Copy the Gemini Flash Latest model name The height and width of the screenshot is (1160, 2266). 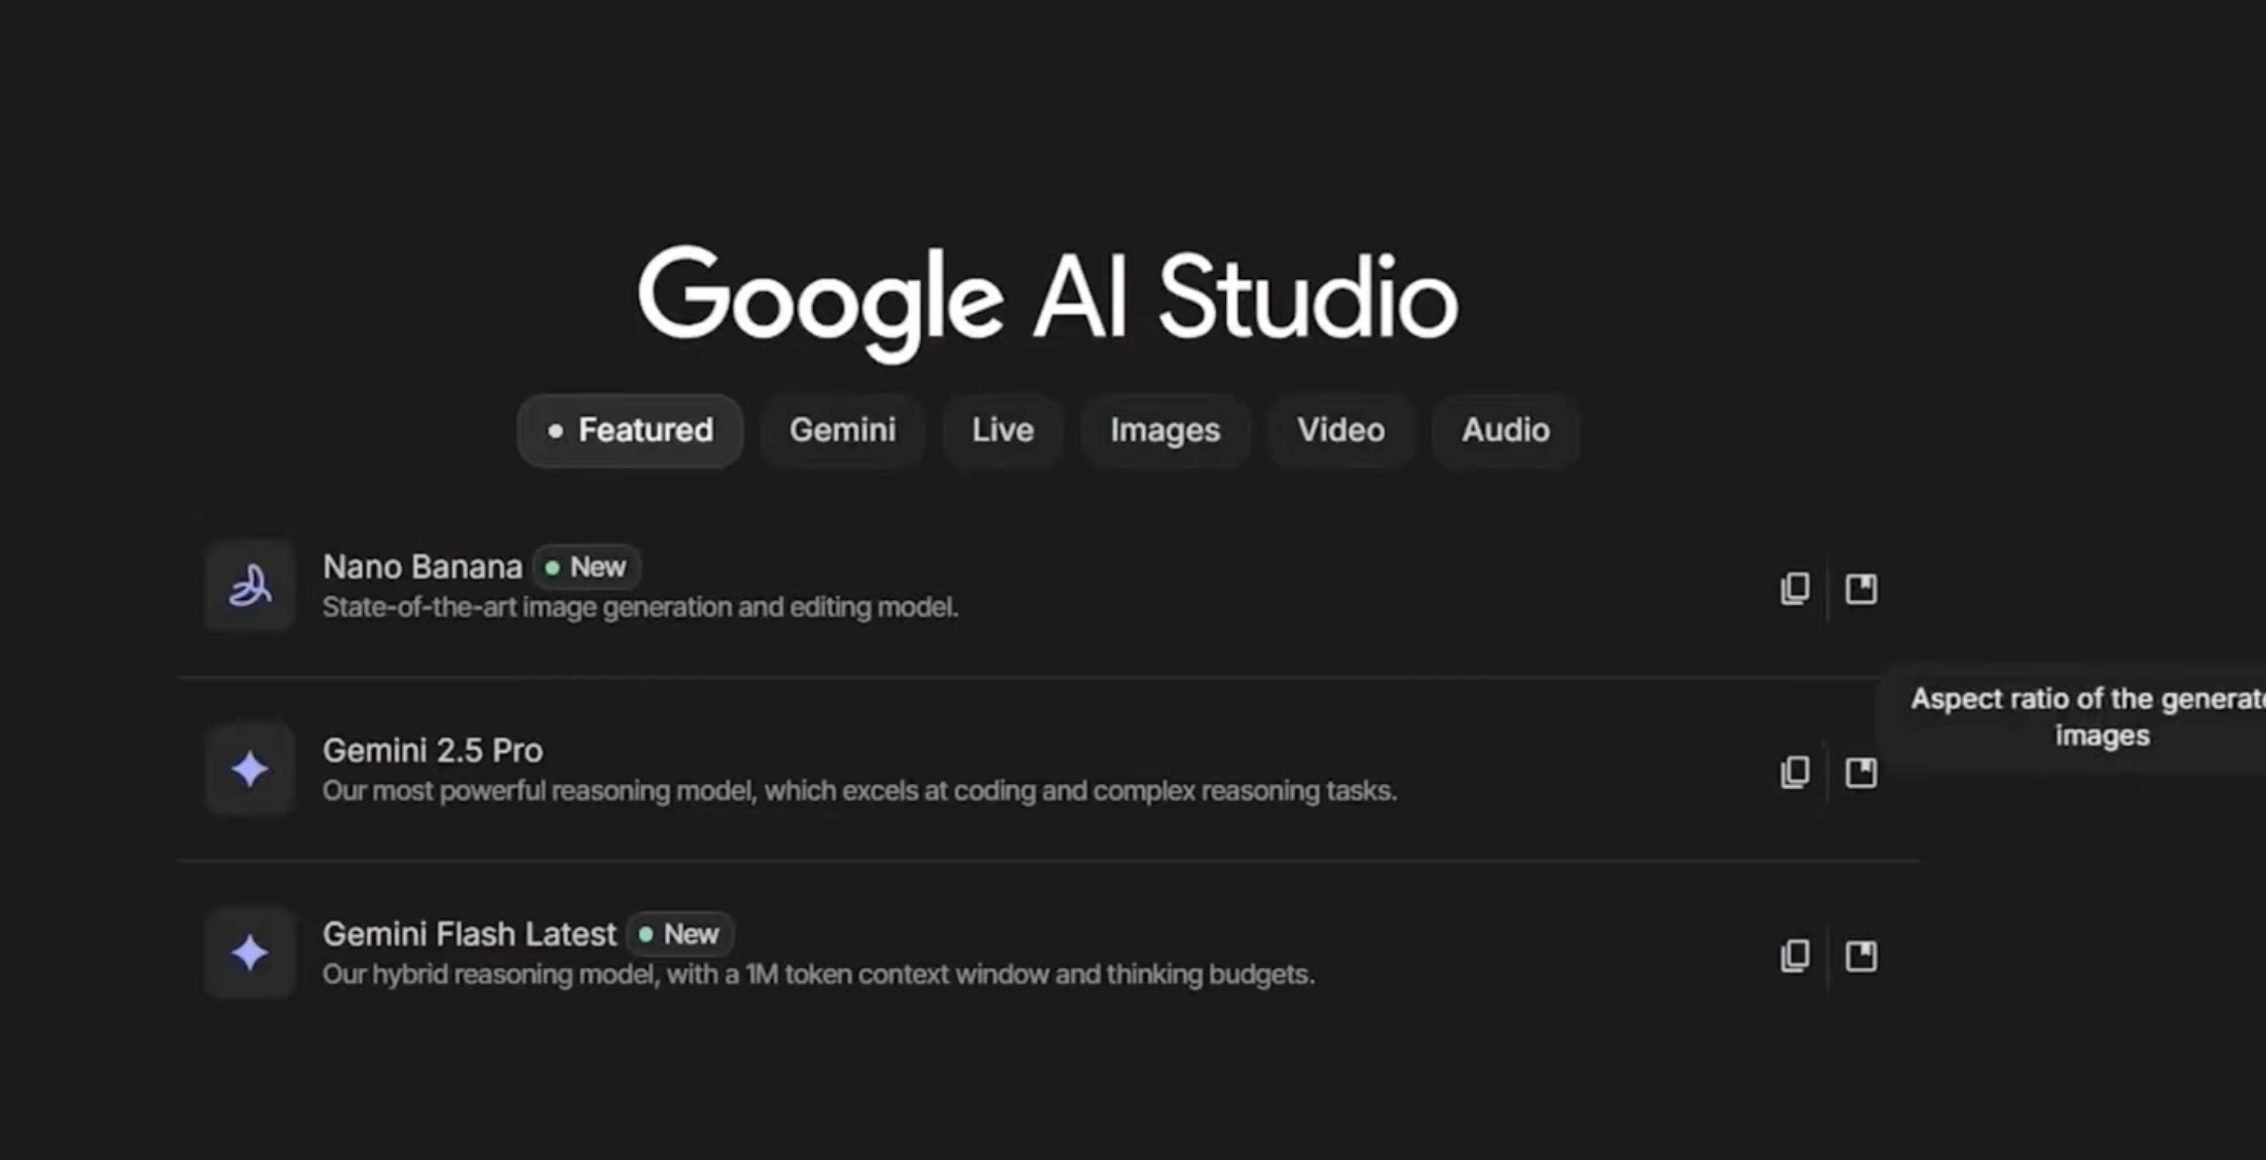[x=1795, y=955]
